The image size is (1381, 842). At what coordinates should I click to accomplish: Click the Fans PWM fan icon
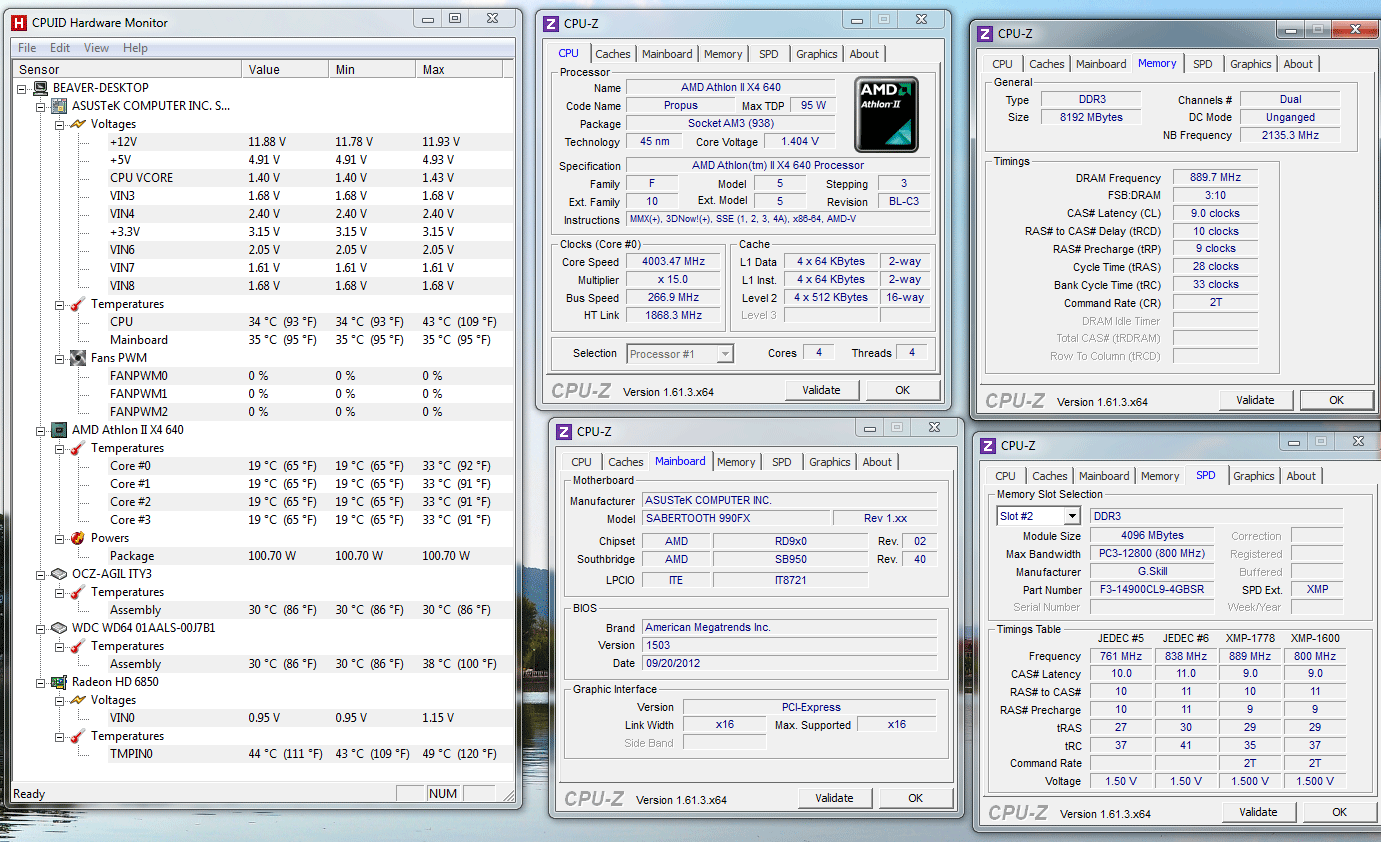click(78, 358)
